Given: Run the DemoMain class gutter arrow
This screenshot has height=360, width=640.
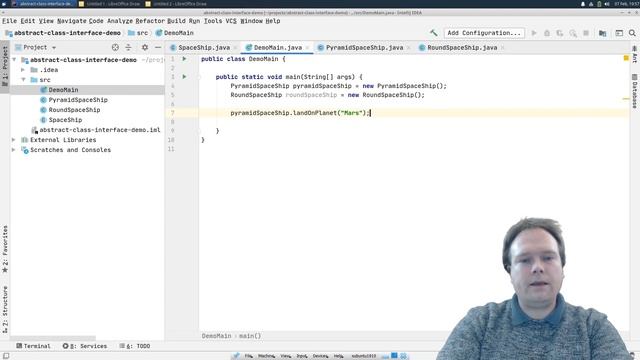Looking at the screenshot, I should point(184,59).
